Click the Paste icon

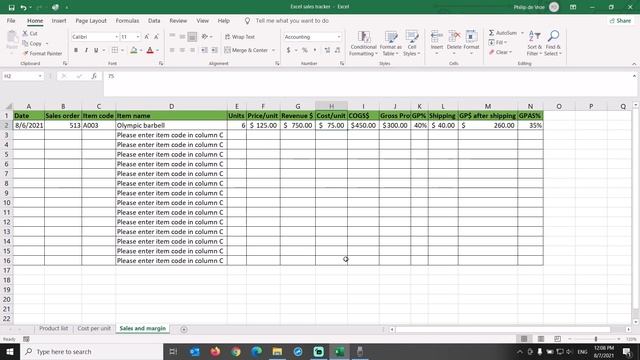pos(12,38)
